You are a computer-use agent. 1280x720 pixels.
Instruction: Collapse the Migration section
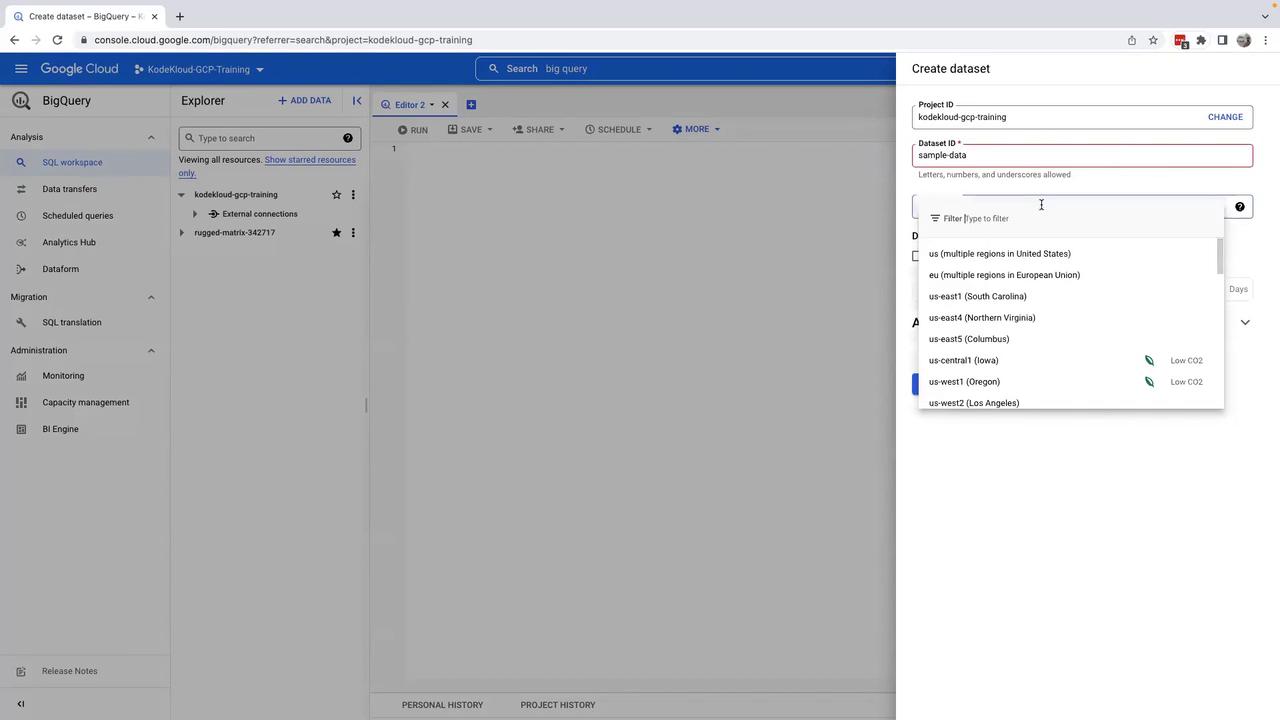pos(151,297)
